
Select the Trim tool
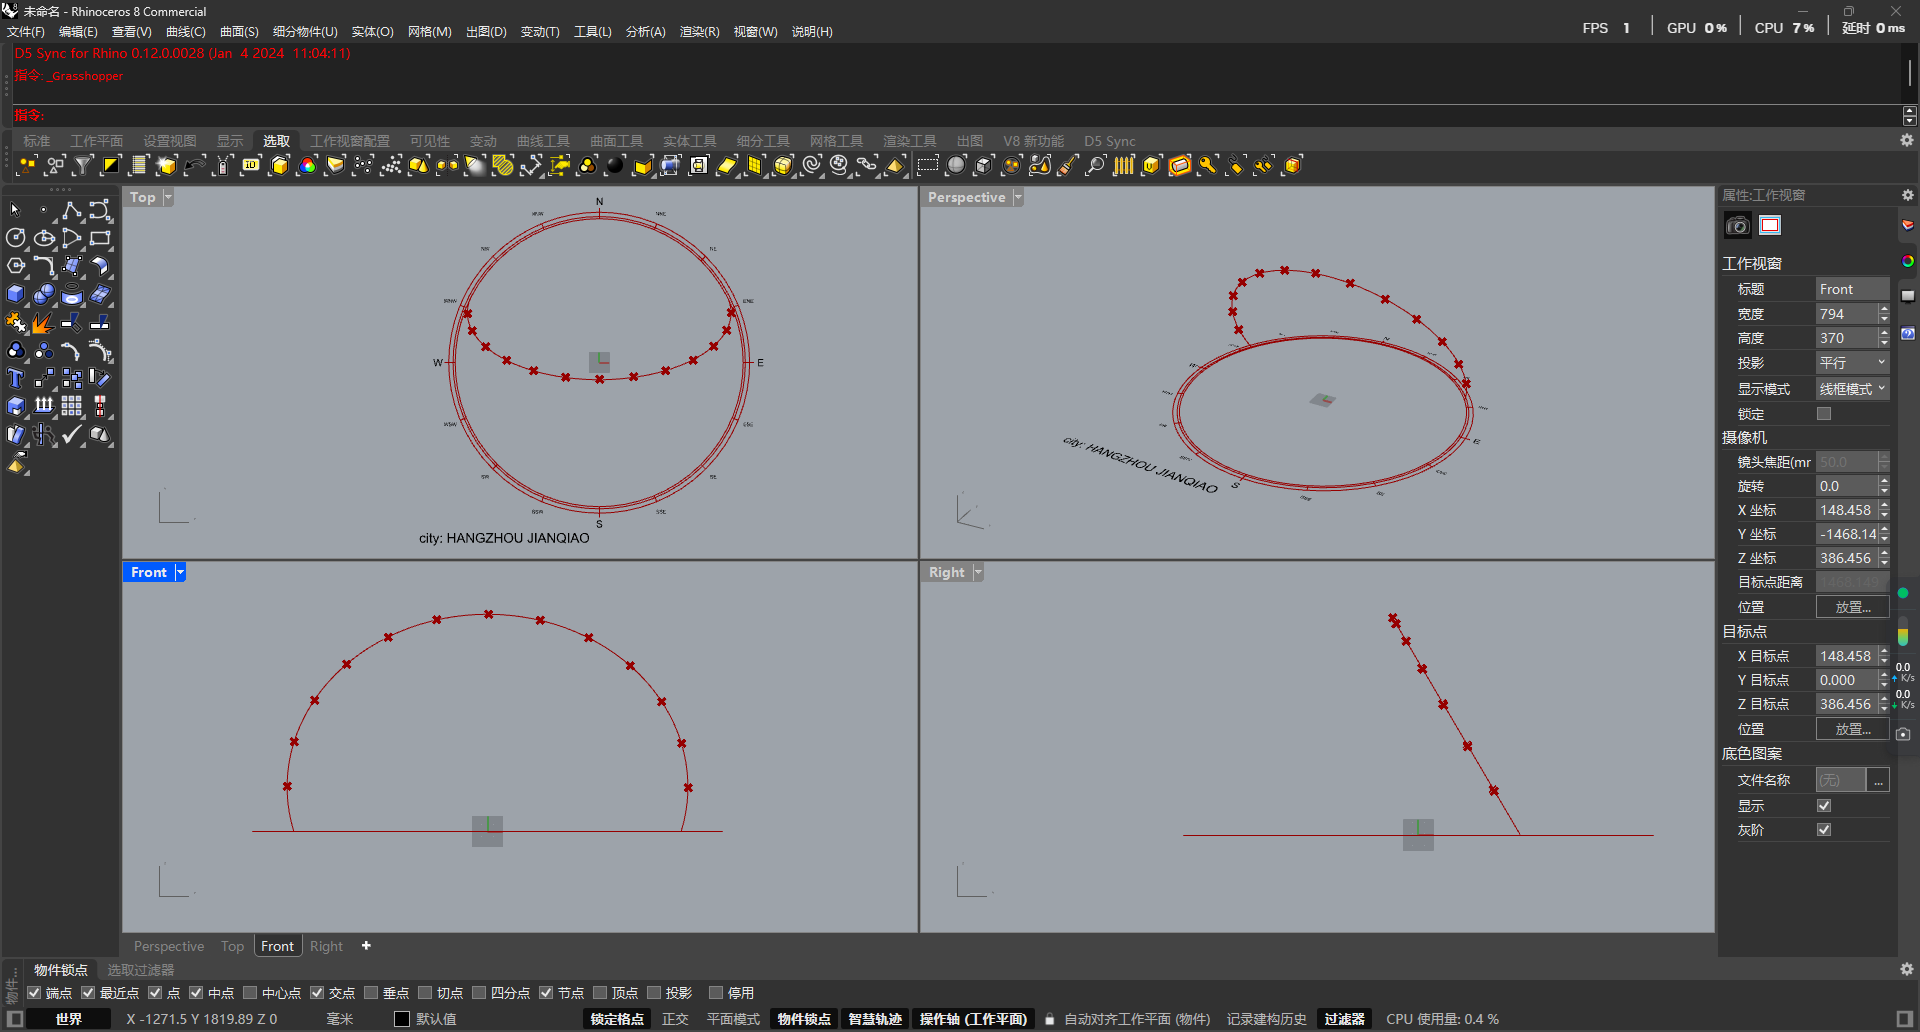point(72,322)
